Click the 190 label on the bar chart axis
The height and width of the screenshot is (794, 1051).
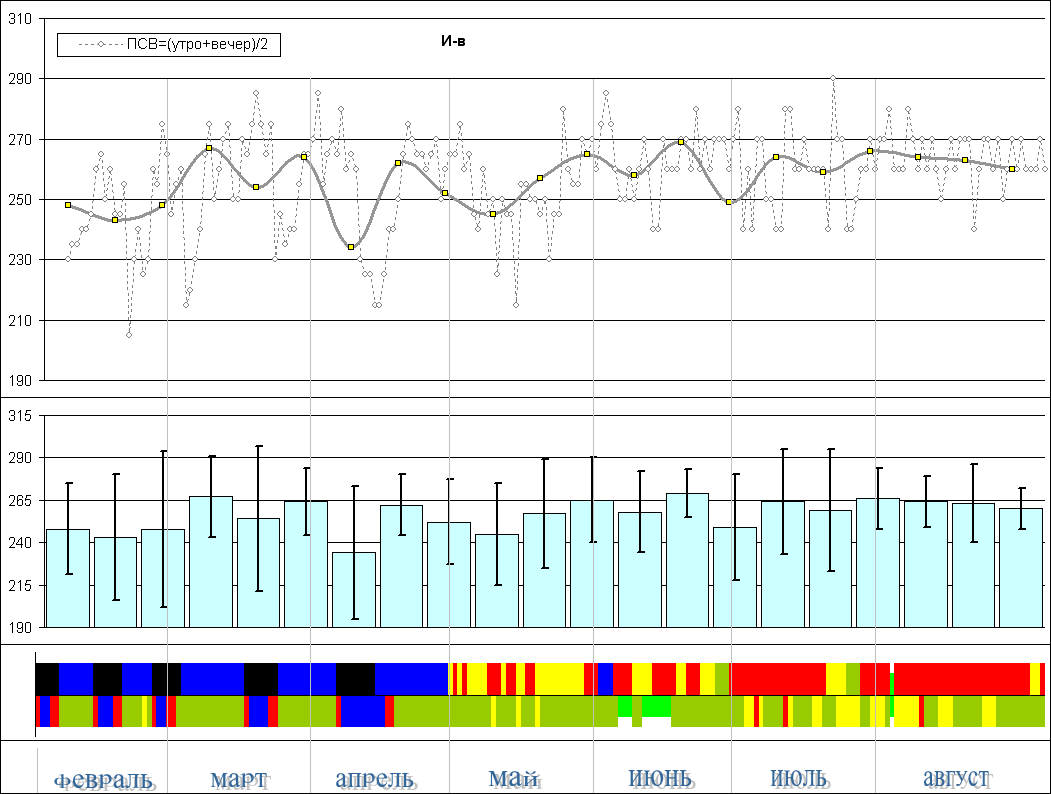coord(20,628)
